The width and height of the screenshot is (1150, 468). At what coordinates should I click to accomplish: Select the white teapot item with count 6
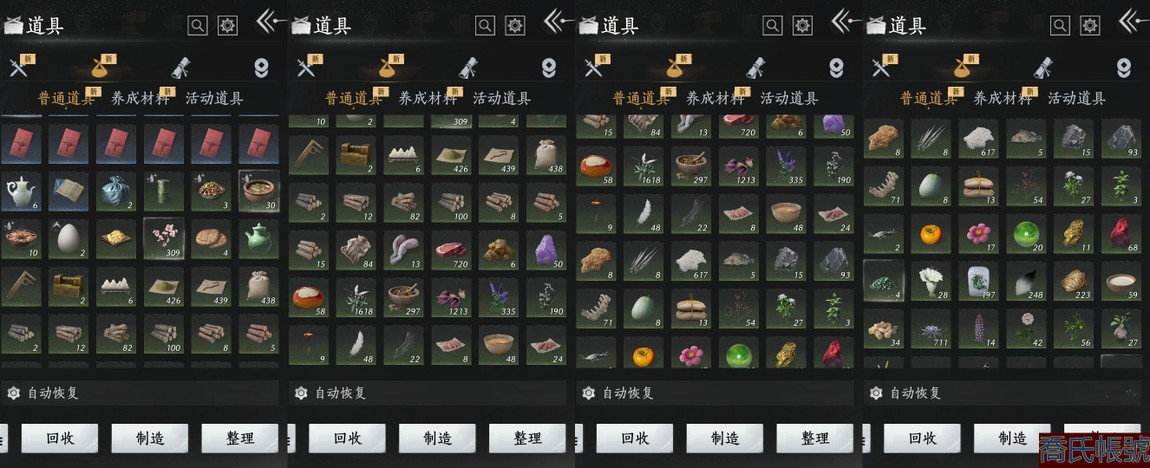coord(21,191)
